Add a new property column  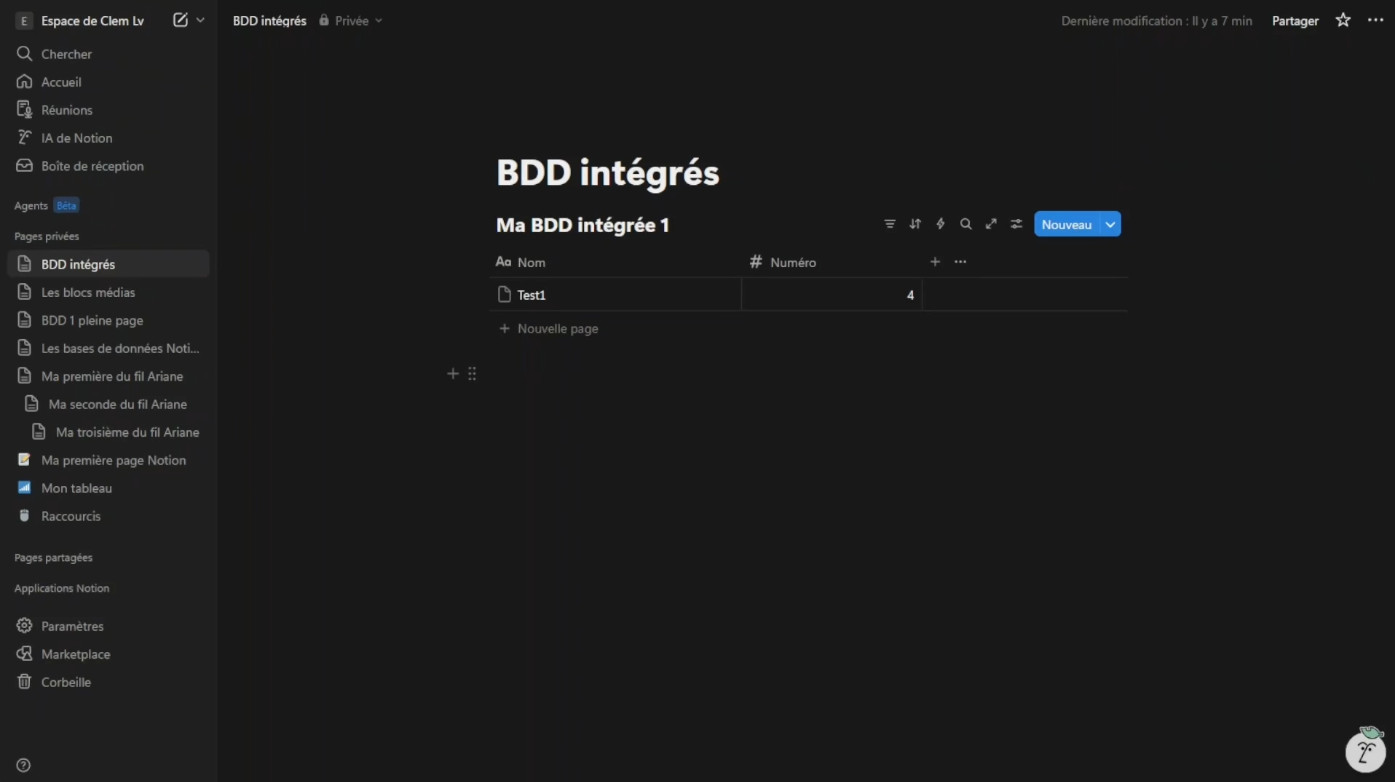[935, 262]
